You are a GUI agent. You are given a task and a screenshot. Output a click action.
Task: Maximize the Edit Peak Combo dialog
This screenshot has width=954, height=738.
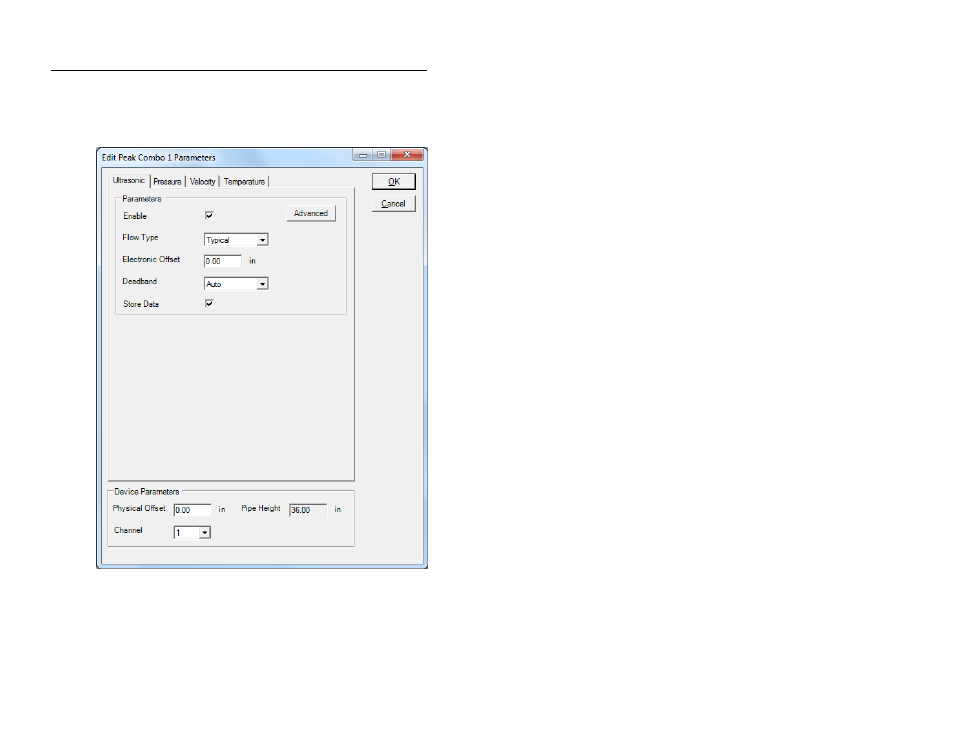pyautogui.click(x=381, y=156)
